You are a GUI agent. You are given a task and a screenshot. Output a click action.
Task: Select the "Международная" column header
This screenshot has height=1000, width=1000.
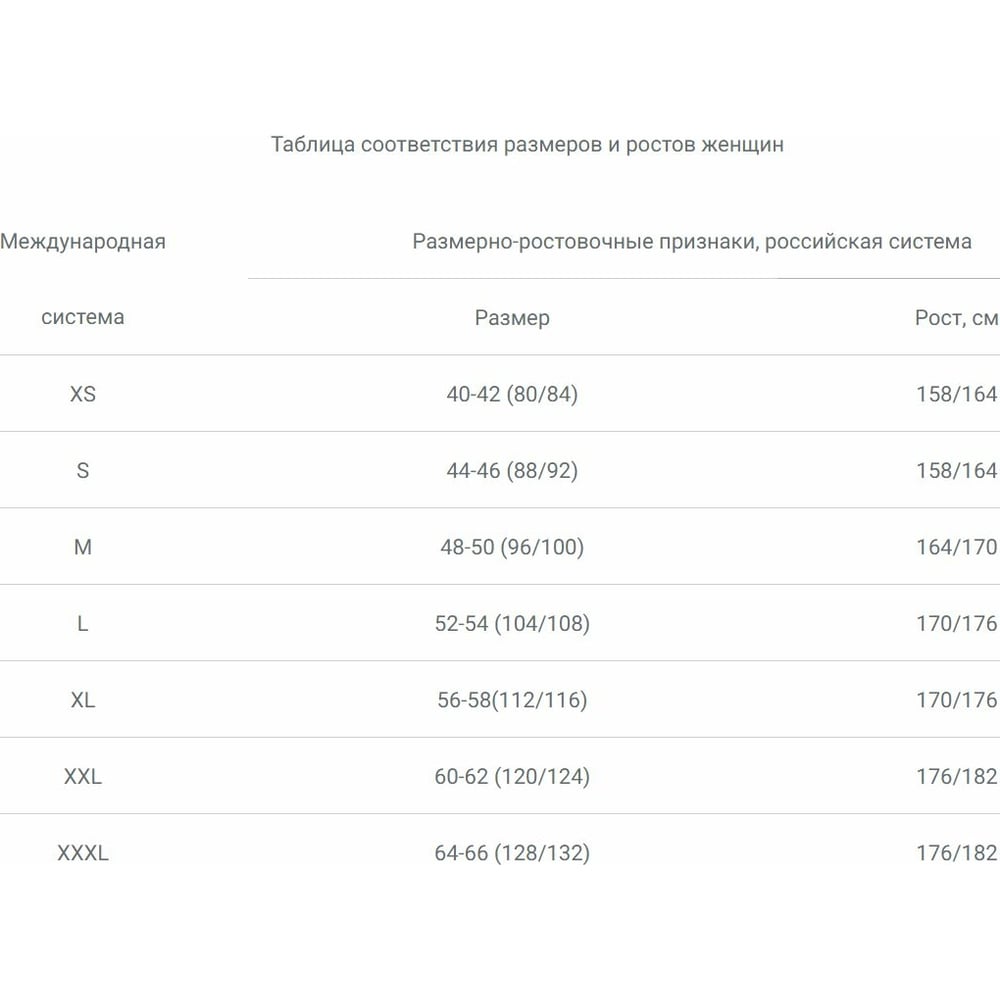[x=83, y=241]
